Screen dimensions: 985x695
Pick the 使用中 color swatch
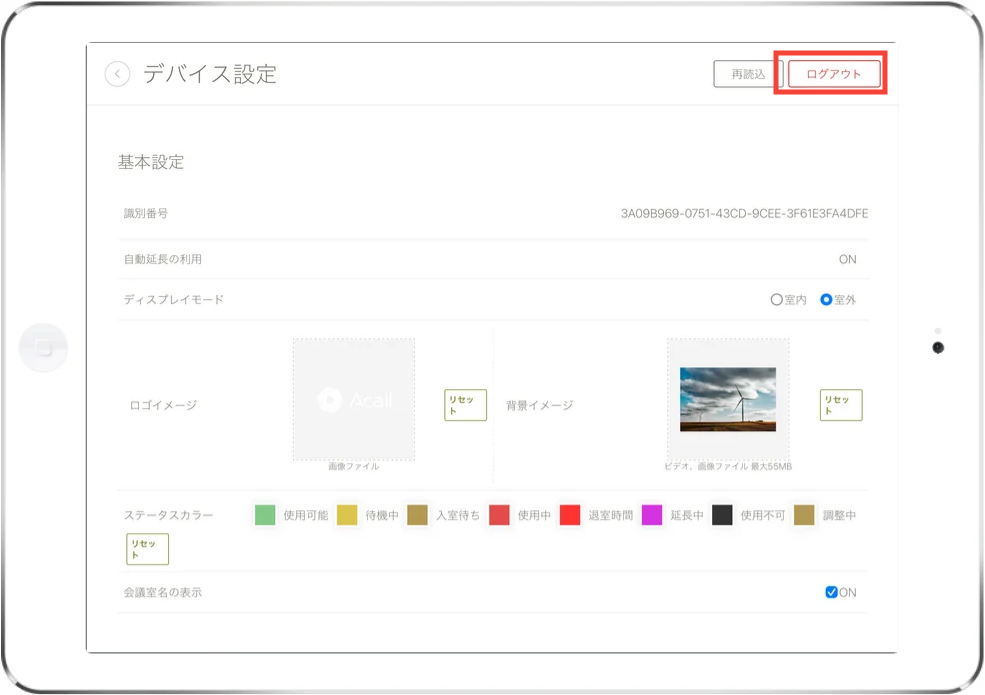499,515
